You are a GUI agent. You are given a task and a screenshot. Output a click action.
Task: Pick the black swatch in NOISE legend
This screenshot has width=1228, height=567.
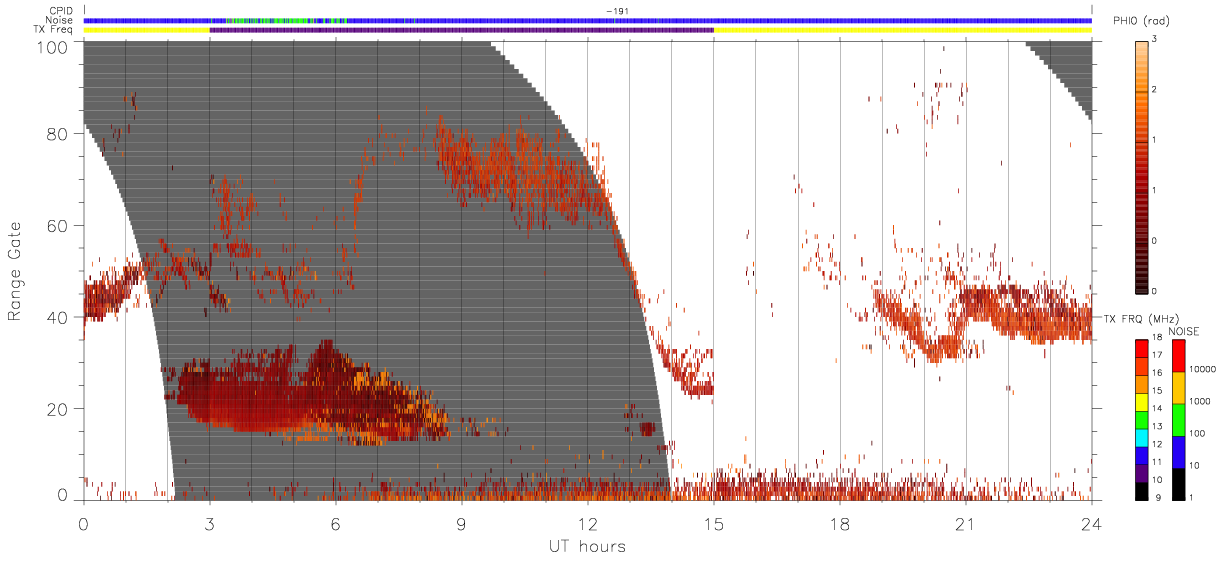tap(1179, 484)
